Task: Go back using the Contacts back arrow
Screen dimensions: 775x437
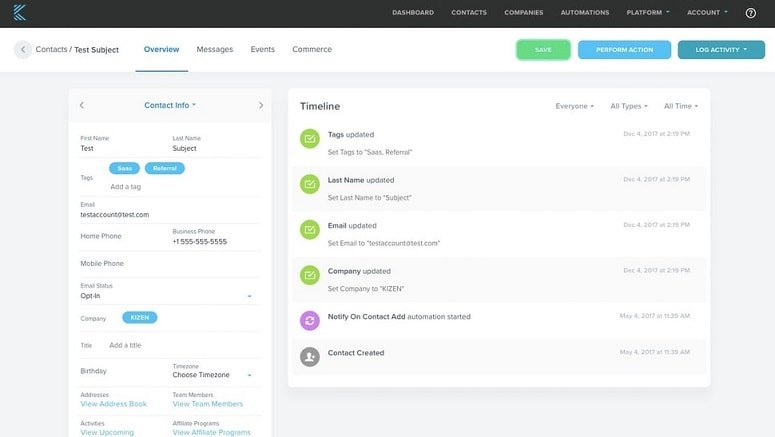Action: 23,49
